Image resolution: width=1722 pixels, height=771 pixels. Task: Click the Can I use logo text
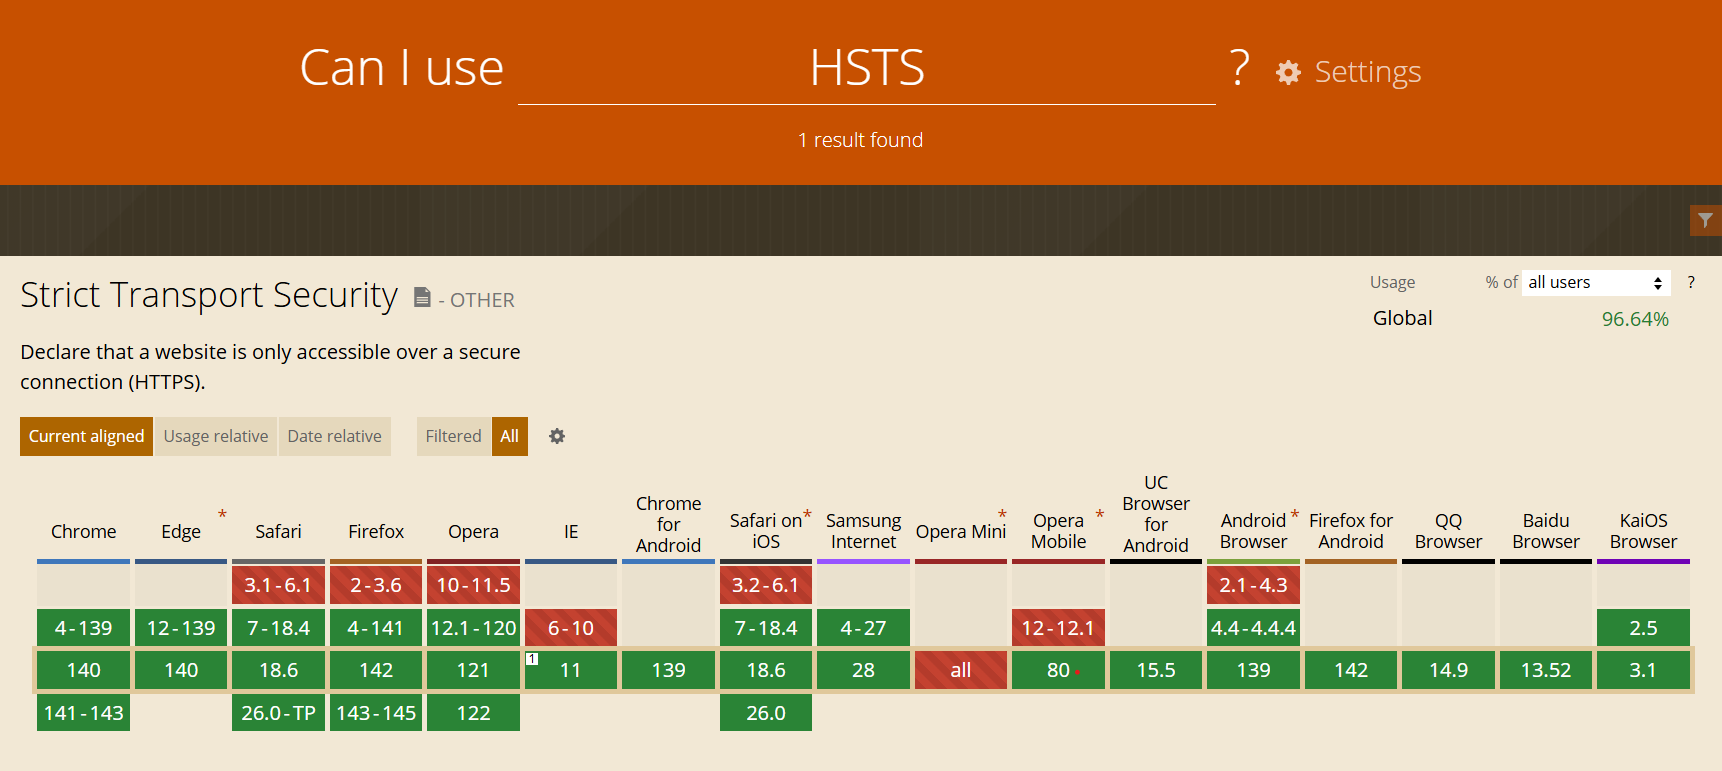401,68
